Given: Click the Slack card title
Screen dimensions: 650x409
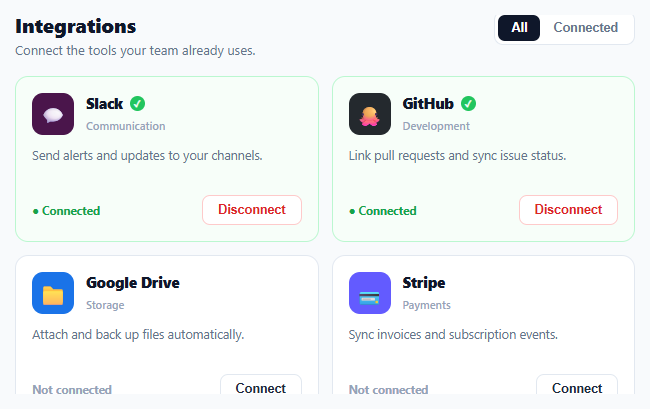Looking at the screenshot, I should (104, 104).
